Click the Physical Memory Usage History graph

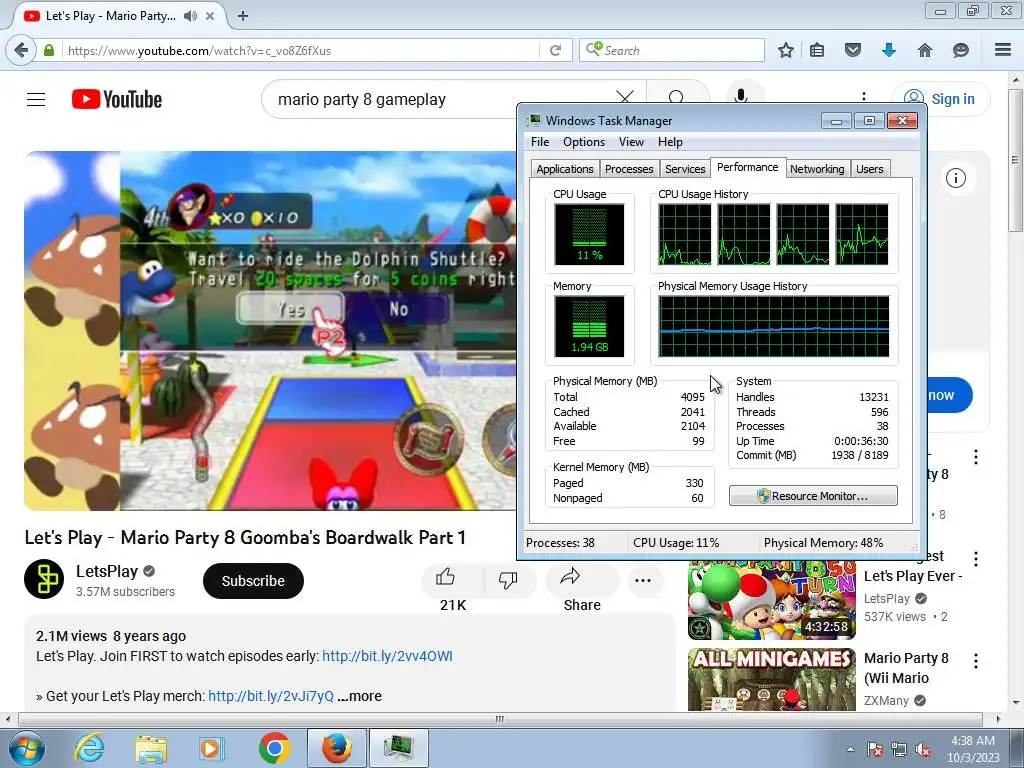774,327
